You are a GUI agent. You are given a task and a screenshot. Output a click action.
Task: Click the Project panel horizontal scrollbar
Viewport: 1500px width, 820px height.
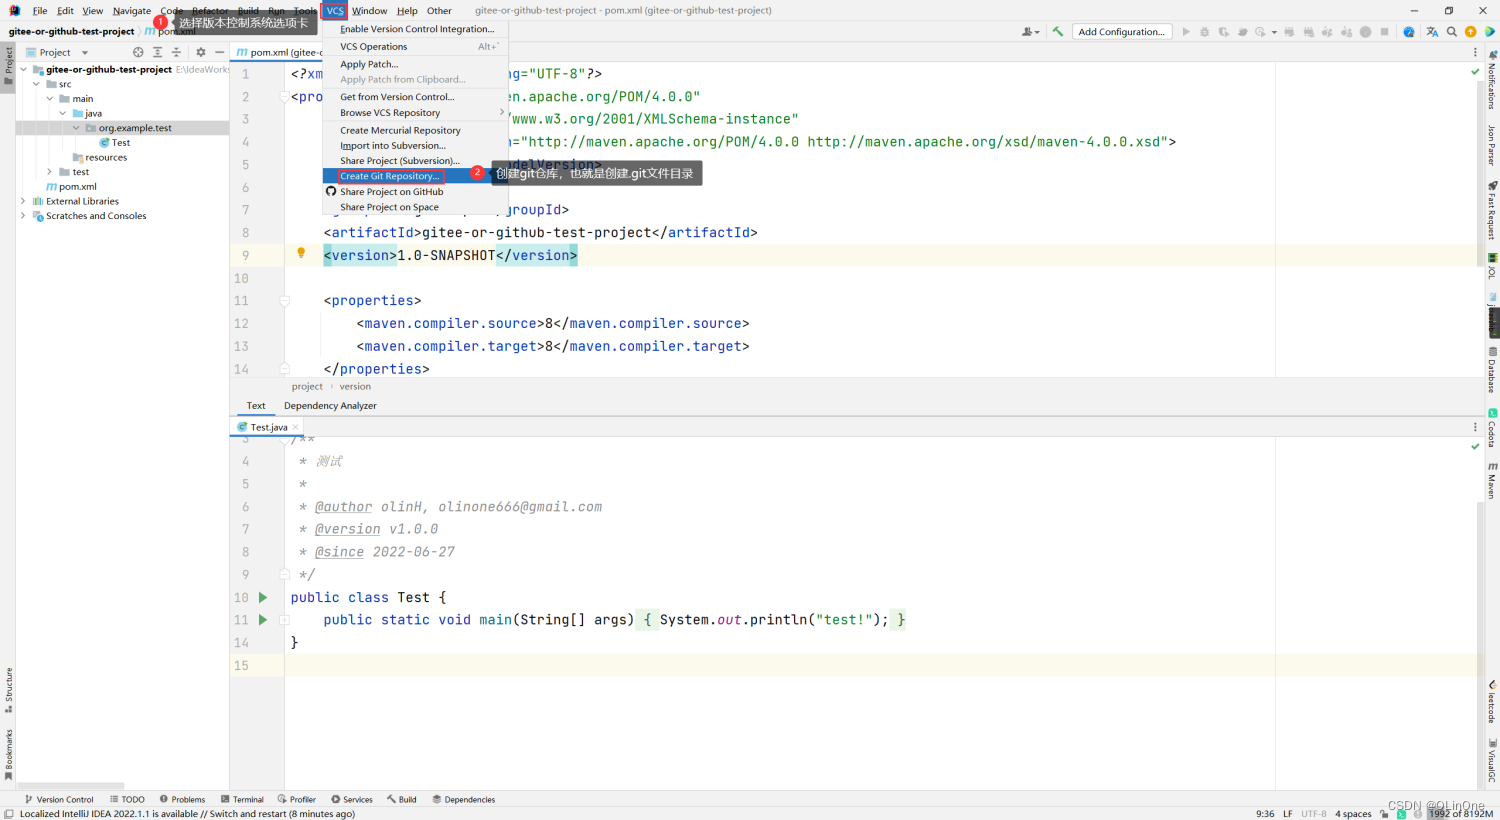coord(70,786)
